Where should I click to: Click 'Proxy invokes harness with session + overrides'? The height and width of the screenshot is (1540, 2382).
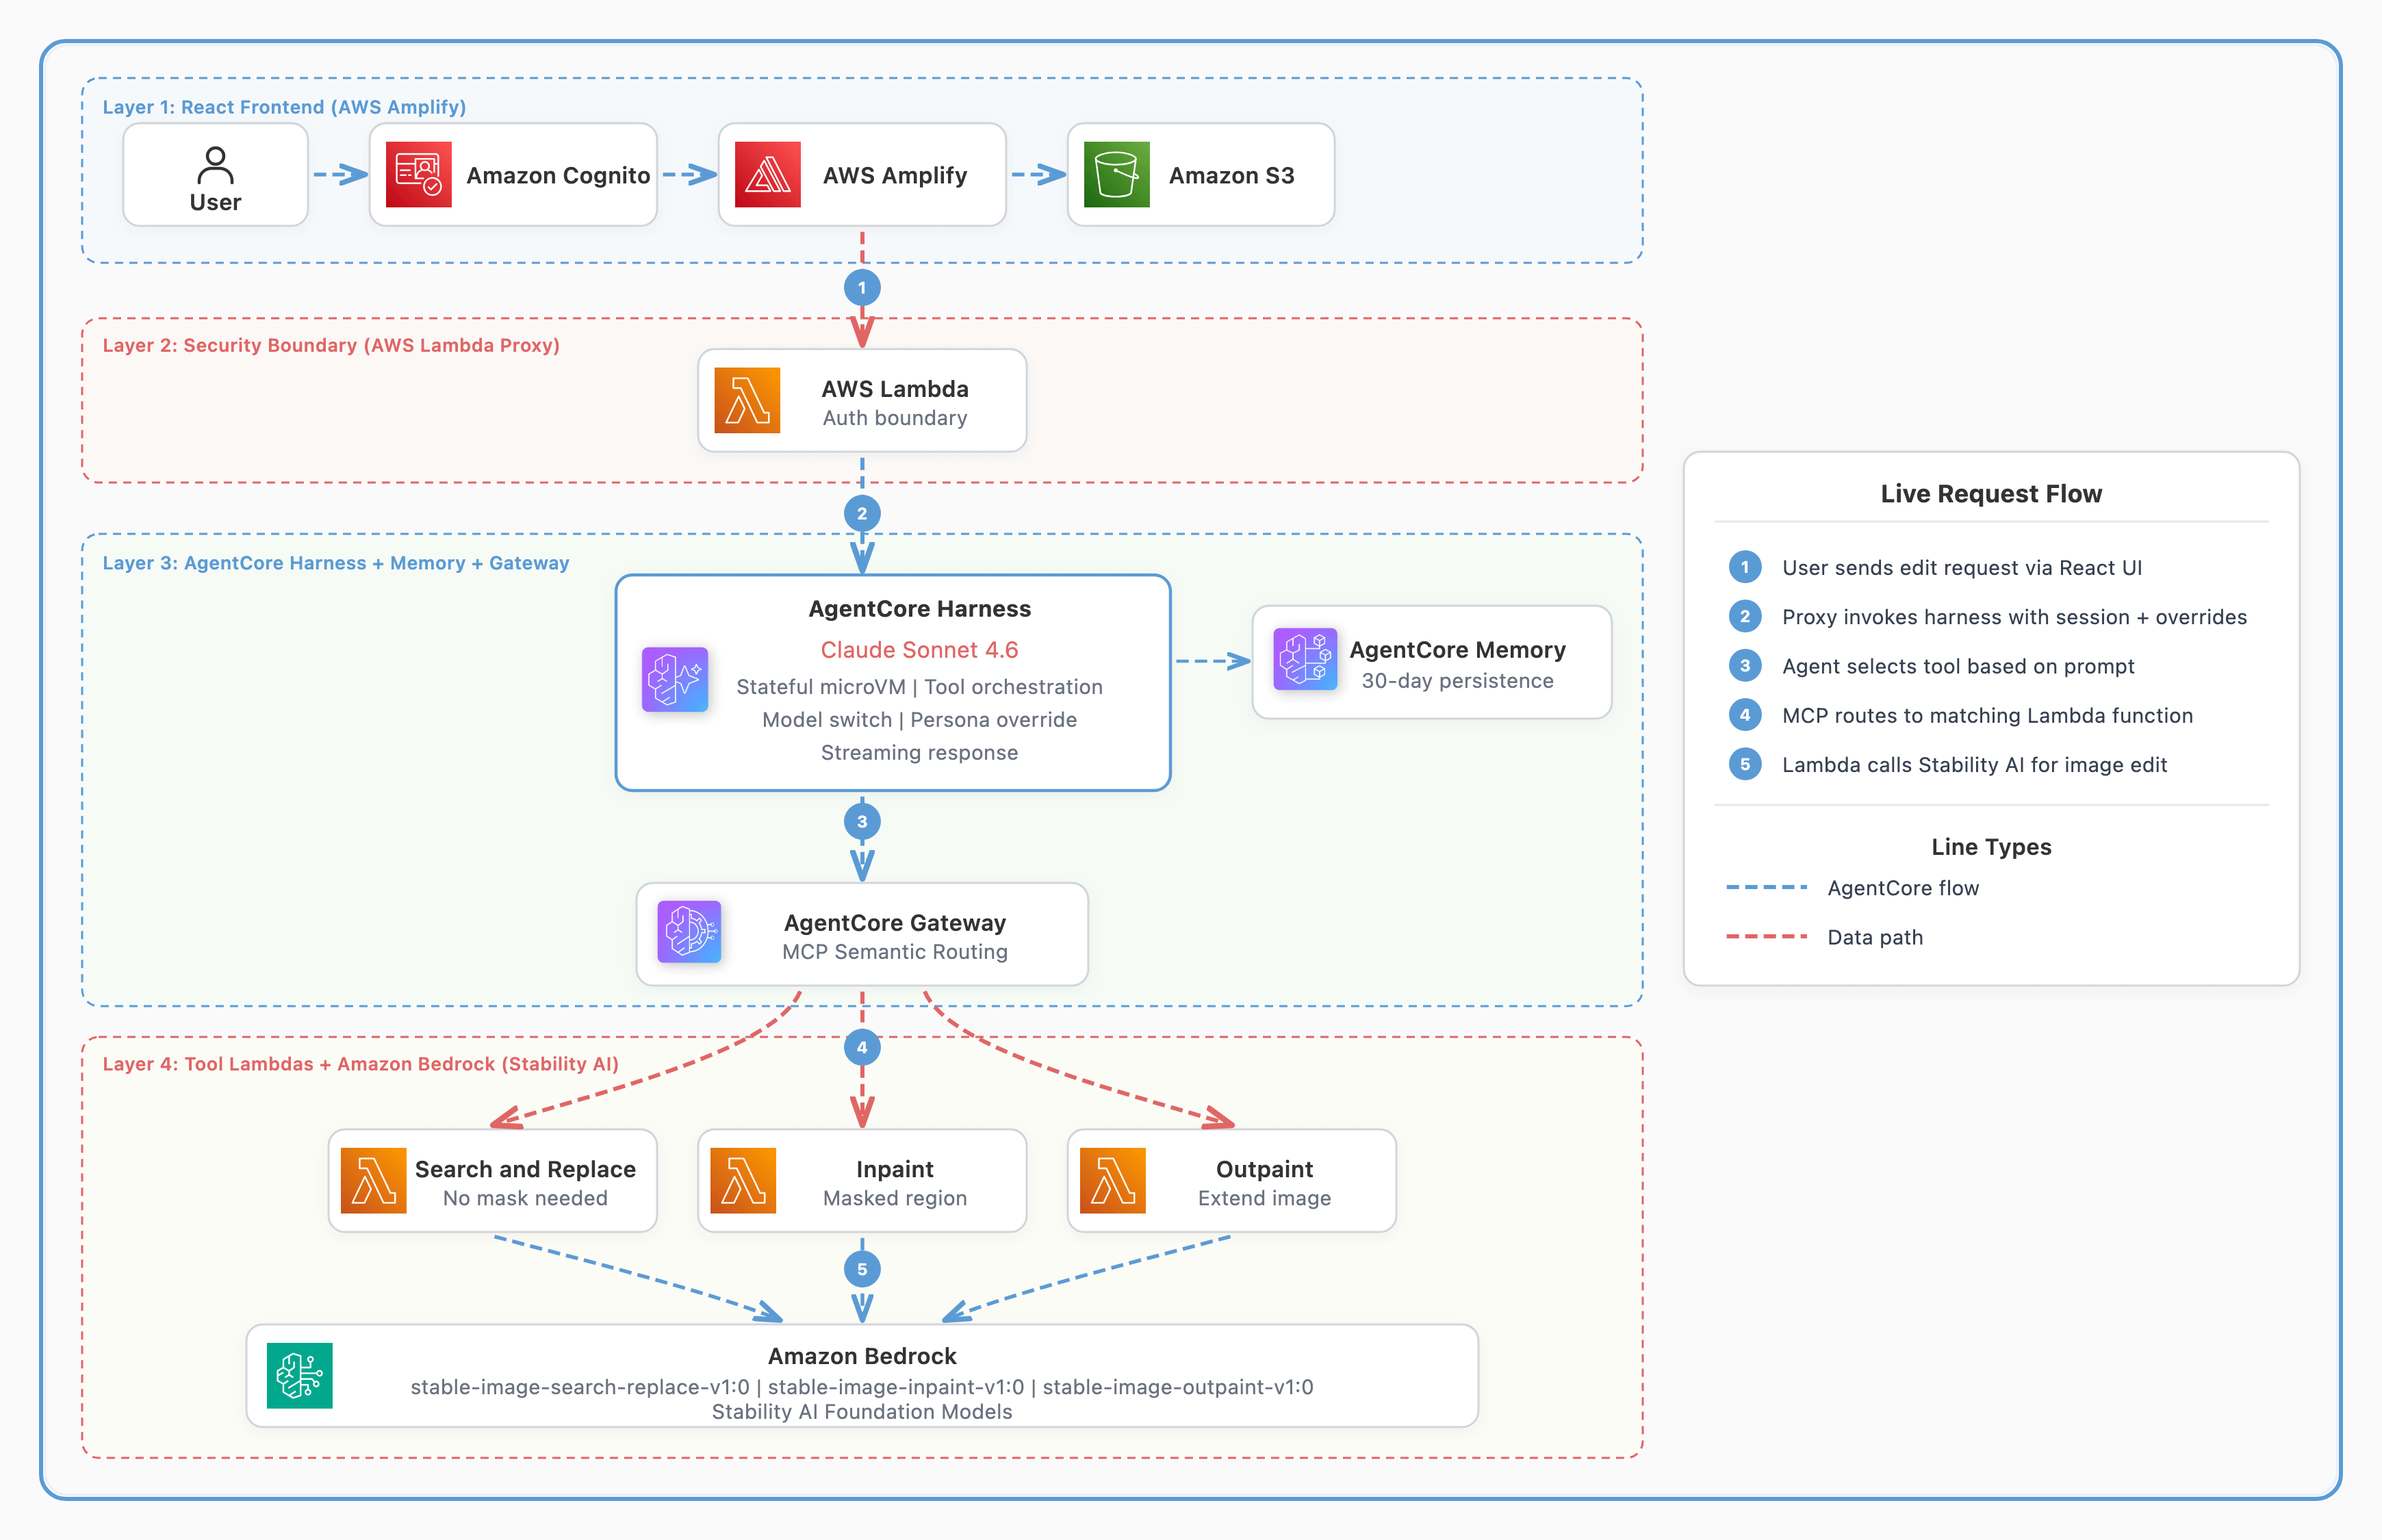tap(2014, 616)
